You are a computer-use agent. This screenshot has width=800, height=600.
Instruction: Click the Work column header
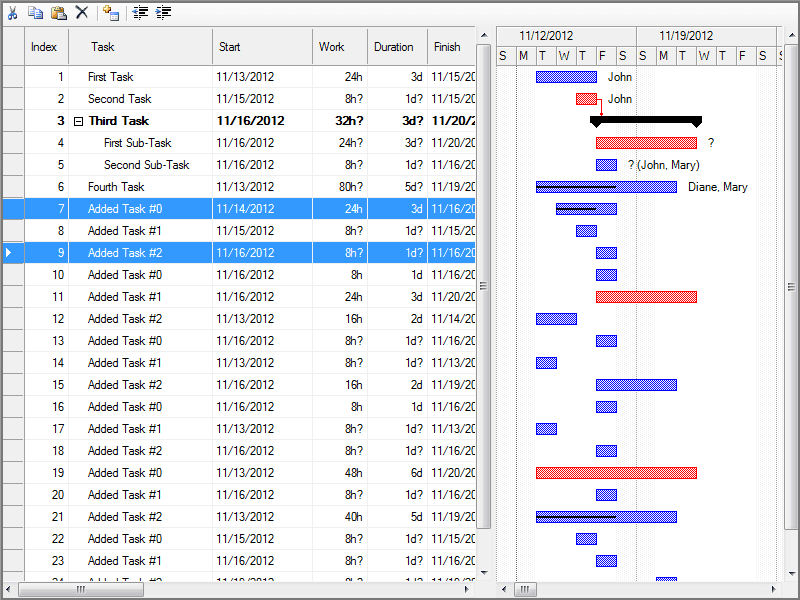(340, 47)
